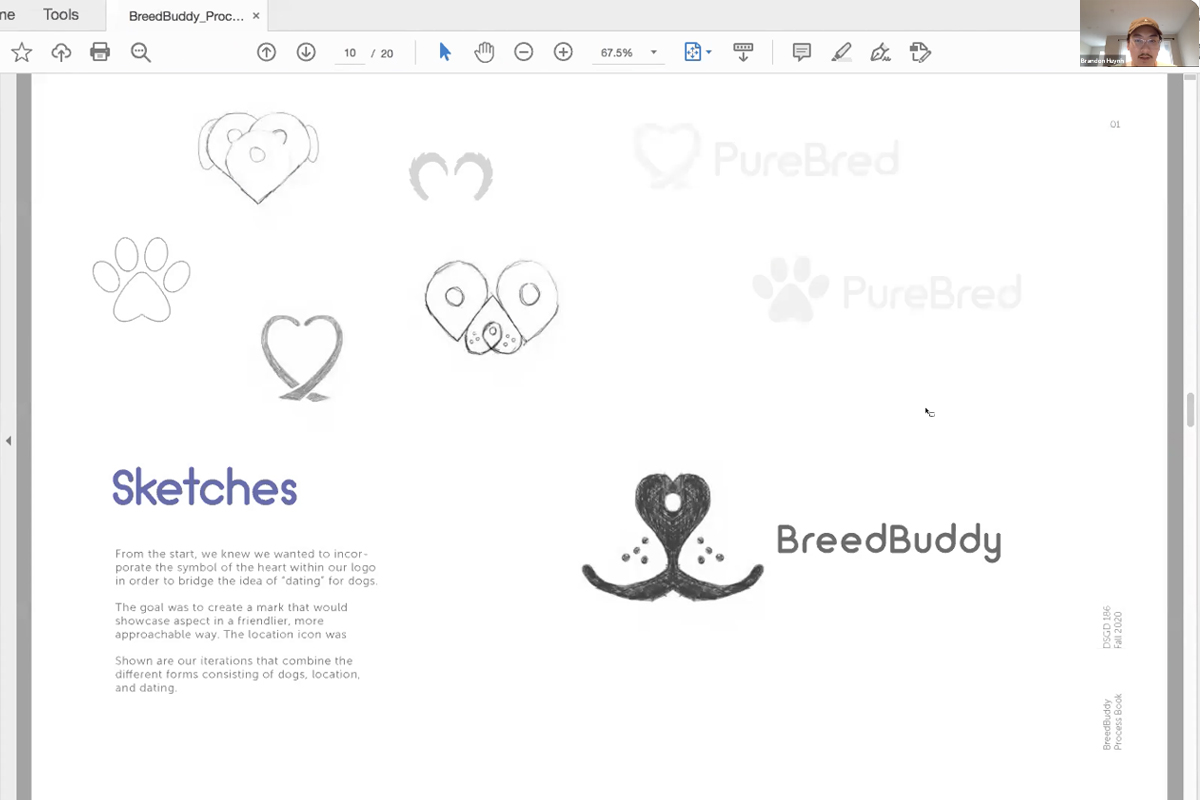Go to the previous page arrow
Screen dimensions: 1200x800
[x=266, y=53]
